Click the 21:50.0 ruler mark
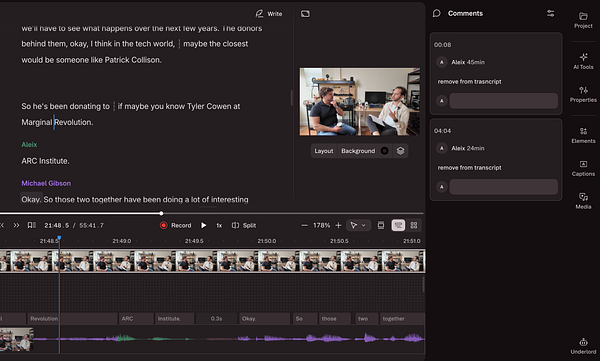This screenshot has width=600, height=361. 266,241
